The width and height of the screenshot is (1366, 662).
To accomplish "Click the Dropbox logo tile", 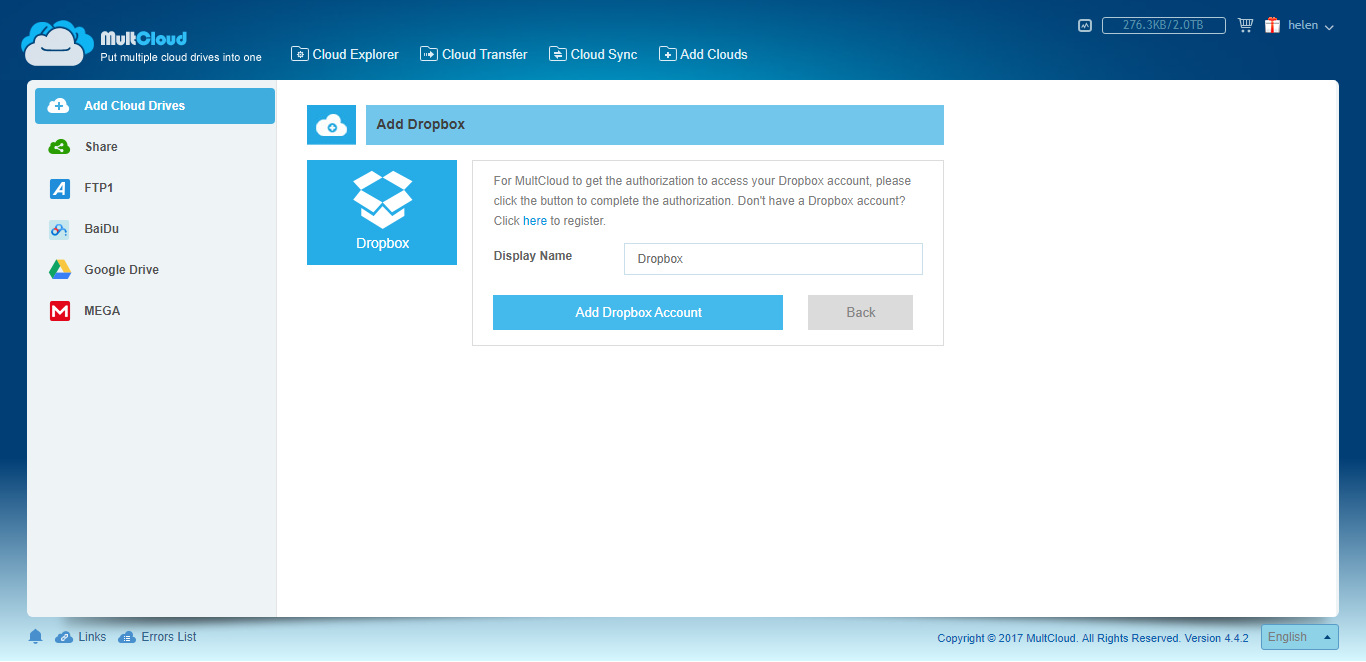I will pos(382,212).
